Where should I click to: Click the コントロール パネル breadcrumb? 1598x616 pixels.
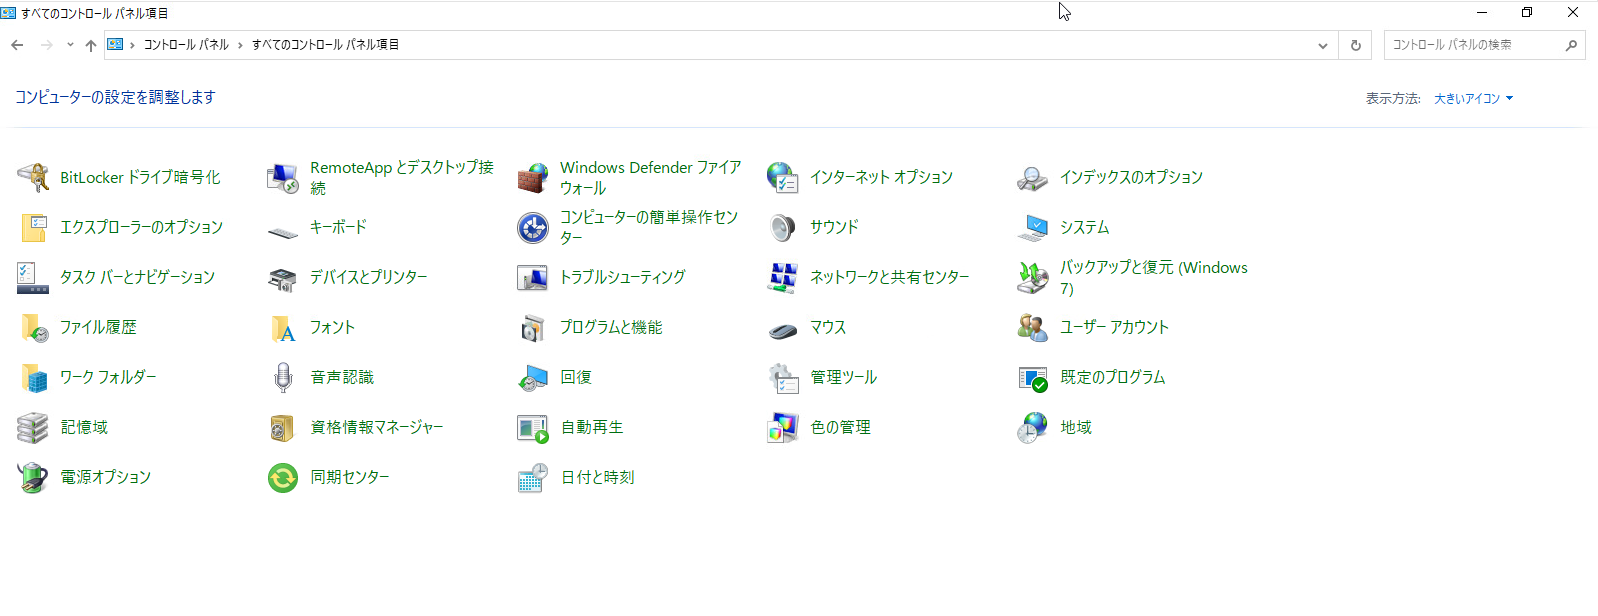(186, 45)
